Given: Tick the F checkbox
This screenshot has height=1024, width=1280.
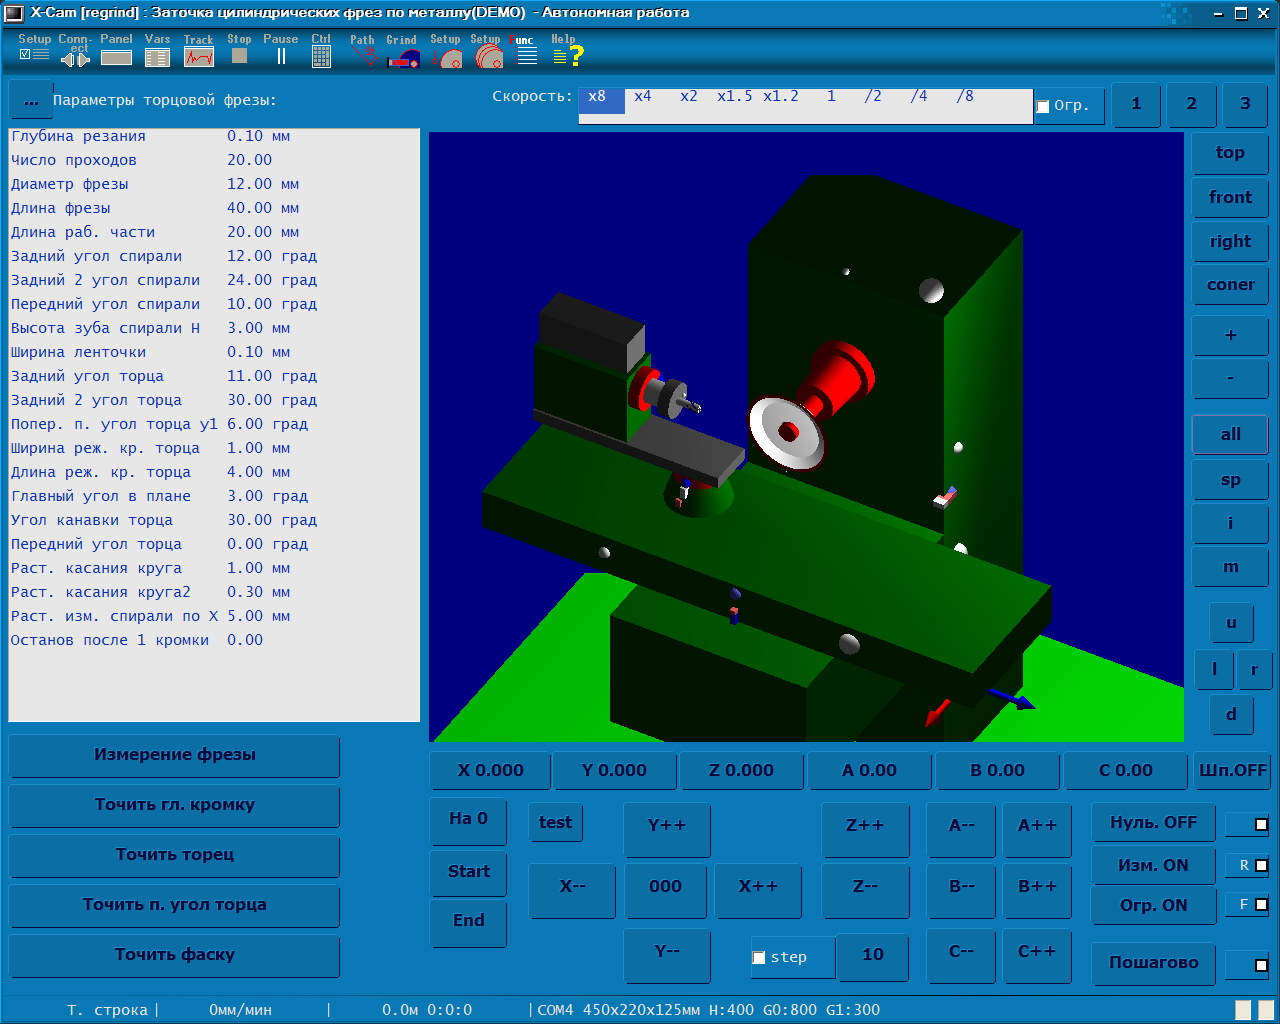Looking at the screenshot, I should (x=1261, y=905).
